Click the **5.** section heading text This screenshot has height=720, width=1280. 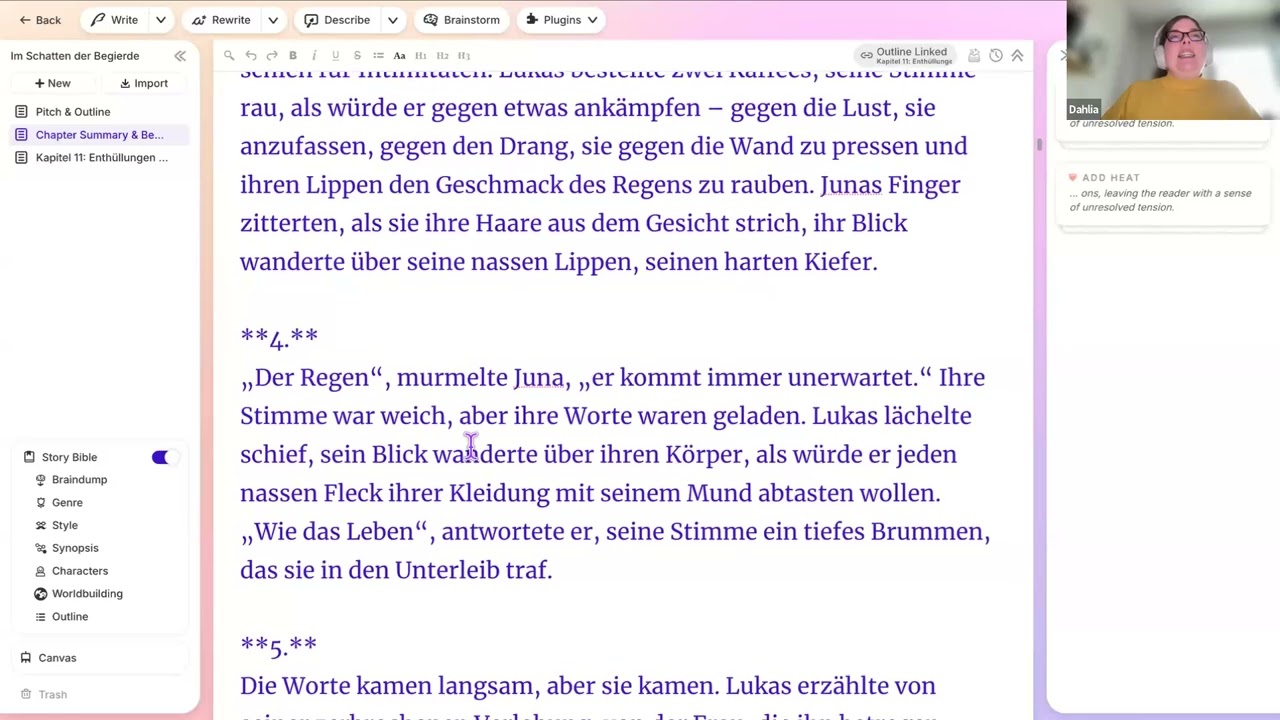(x=278, y=646)
